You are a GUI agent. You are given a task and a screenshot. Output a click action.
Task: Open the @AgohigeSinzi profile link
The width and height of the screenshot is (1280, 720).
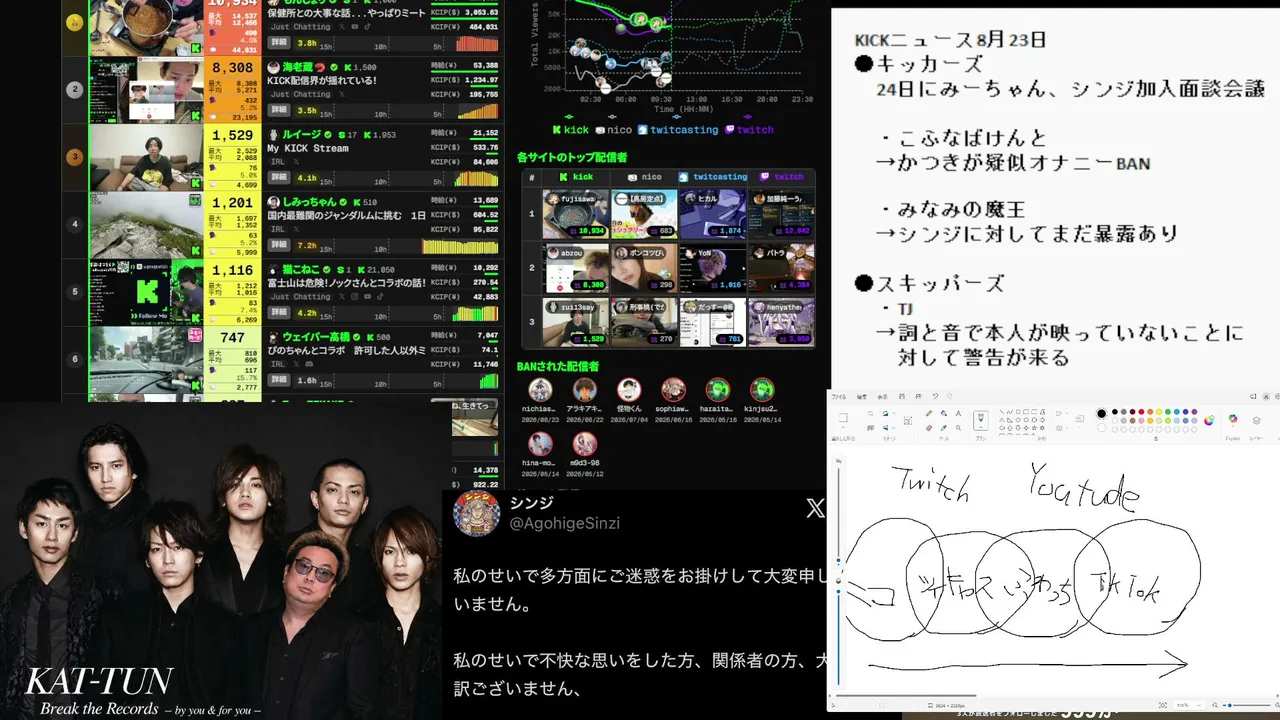click(565, 523)
